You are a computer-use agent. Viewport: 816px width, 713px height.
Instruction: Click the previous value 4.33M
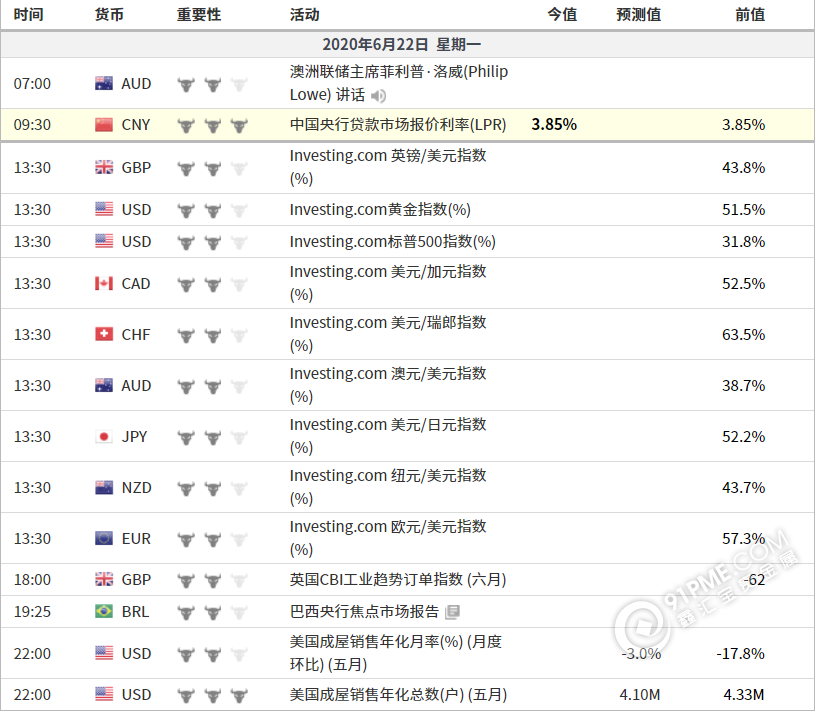[744, 694]
